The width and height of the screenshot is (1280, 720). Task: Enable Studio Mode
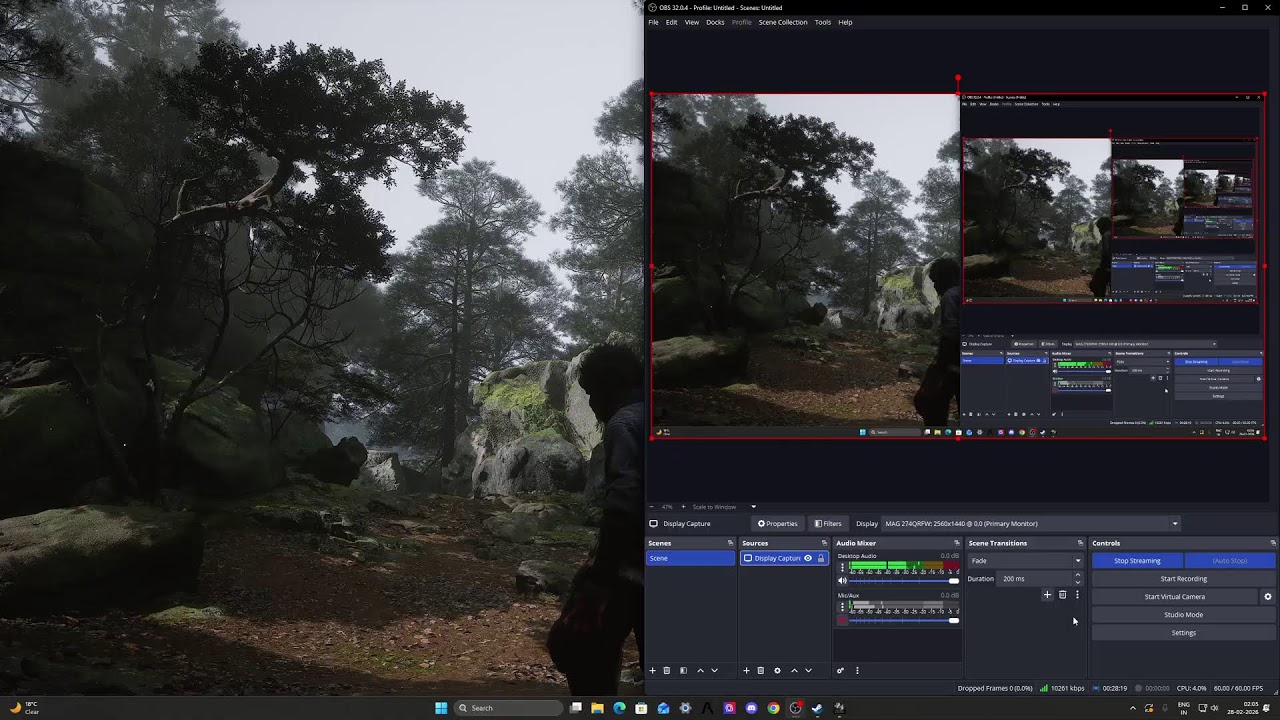pyautogui.click(x=1184, y=615)
